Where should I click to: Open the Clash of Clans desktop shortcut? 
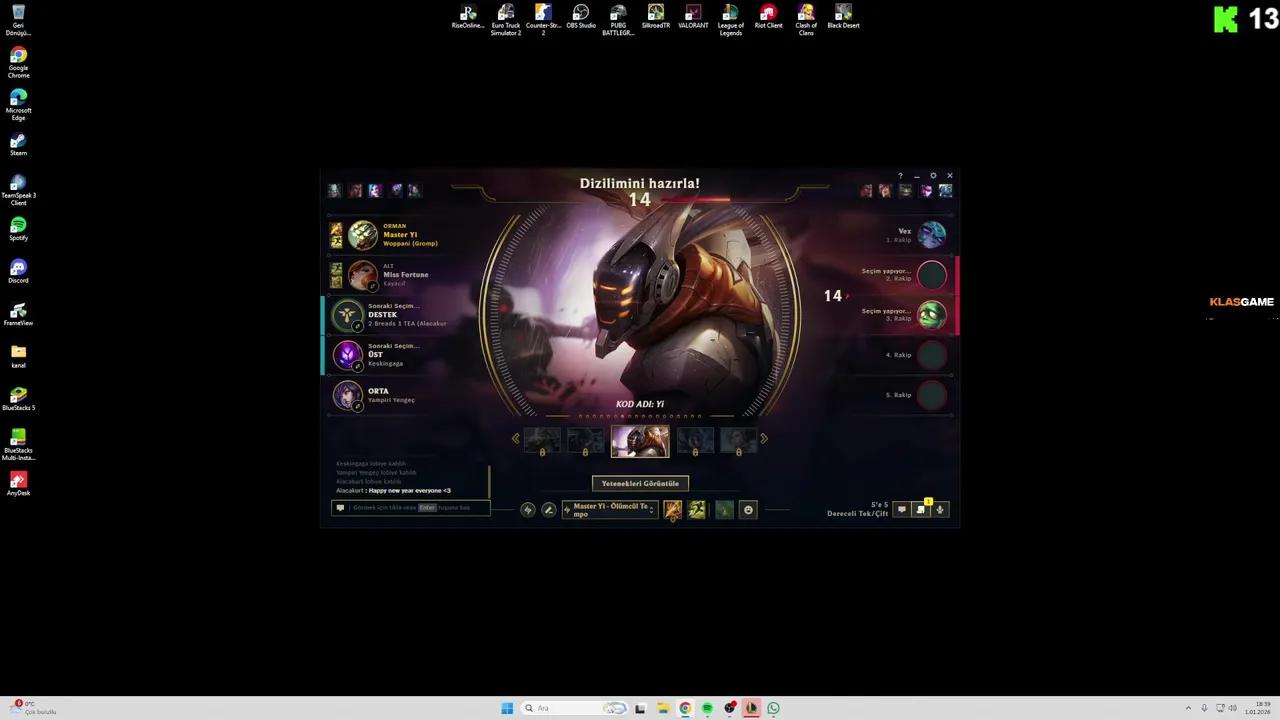[806, 20]
